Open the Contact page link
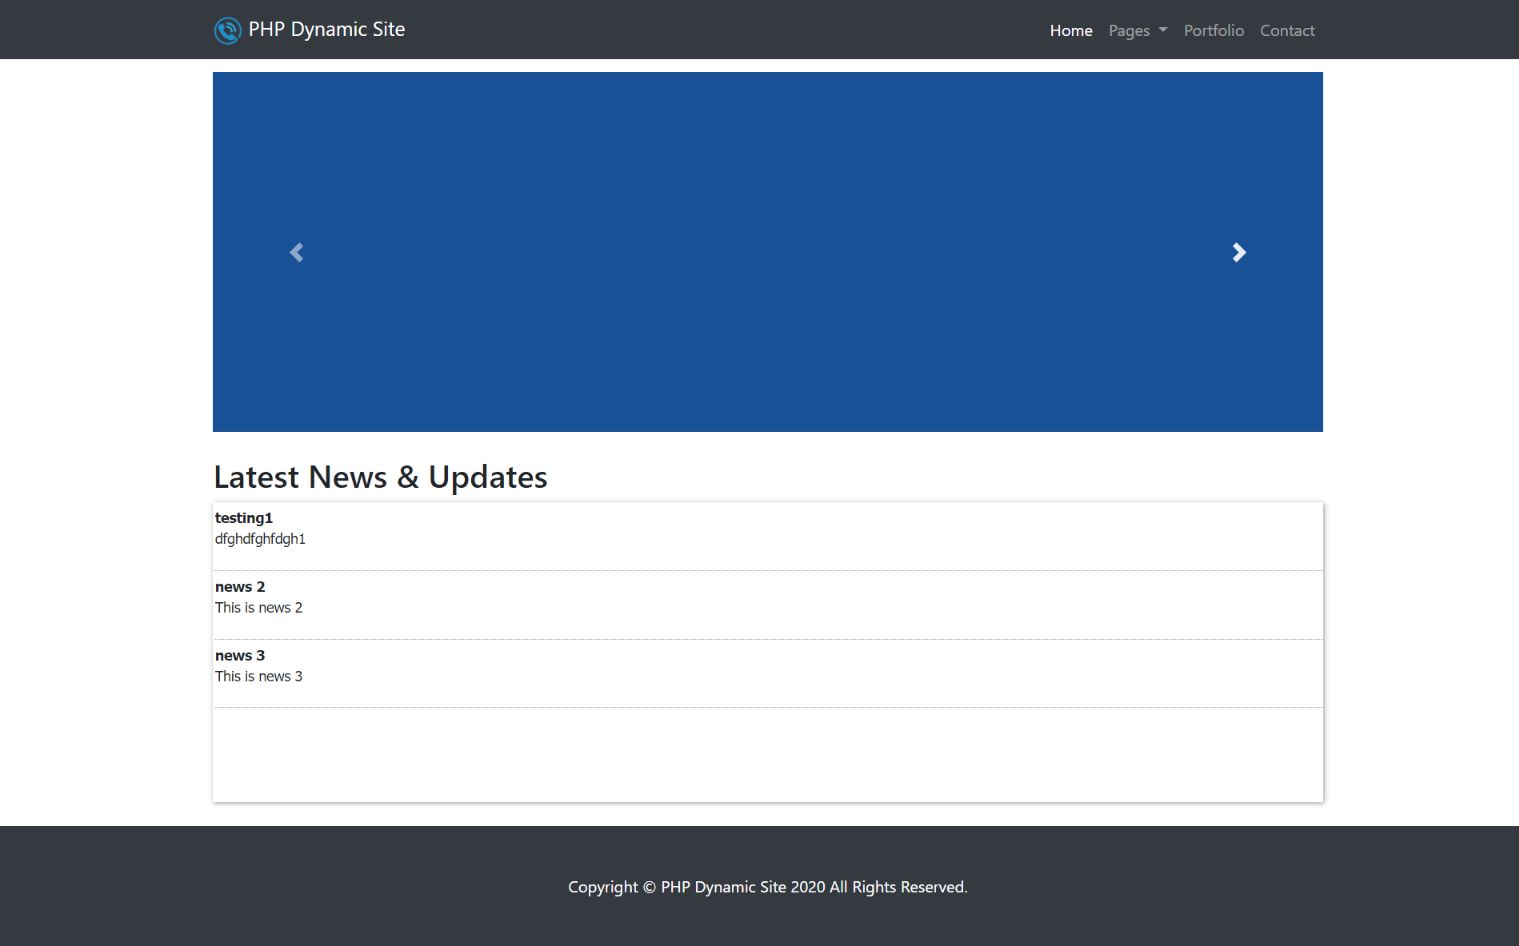 point(1286,31)
